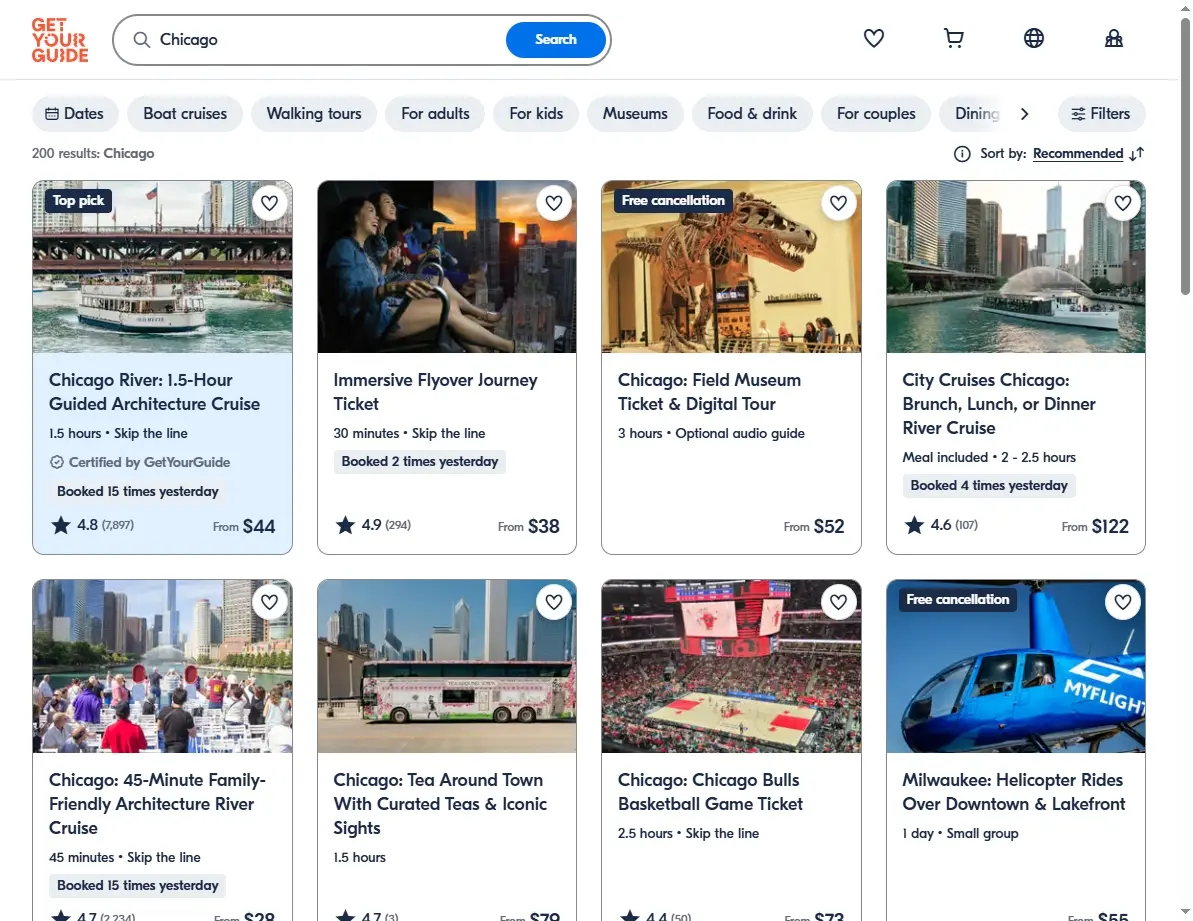Favorite the Chicago Bulls Game card

click(838, 602)
